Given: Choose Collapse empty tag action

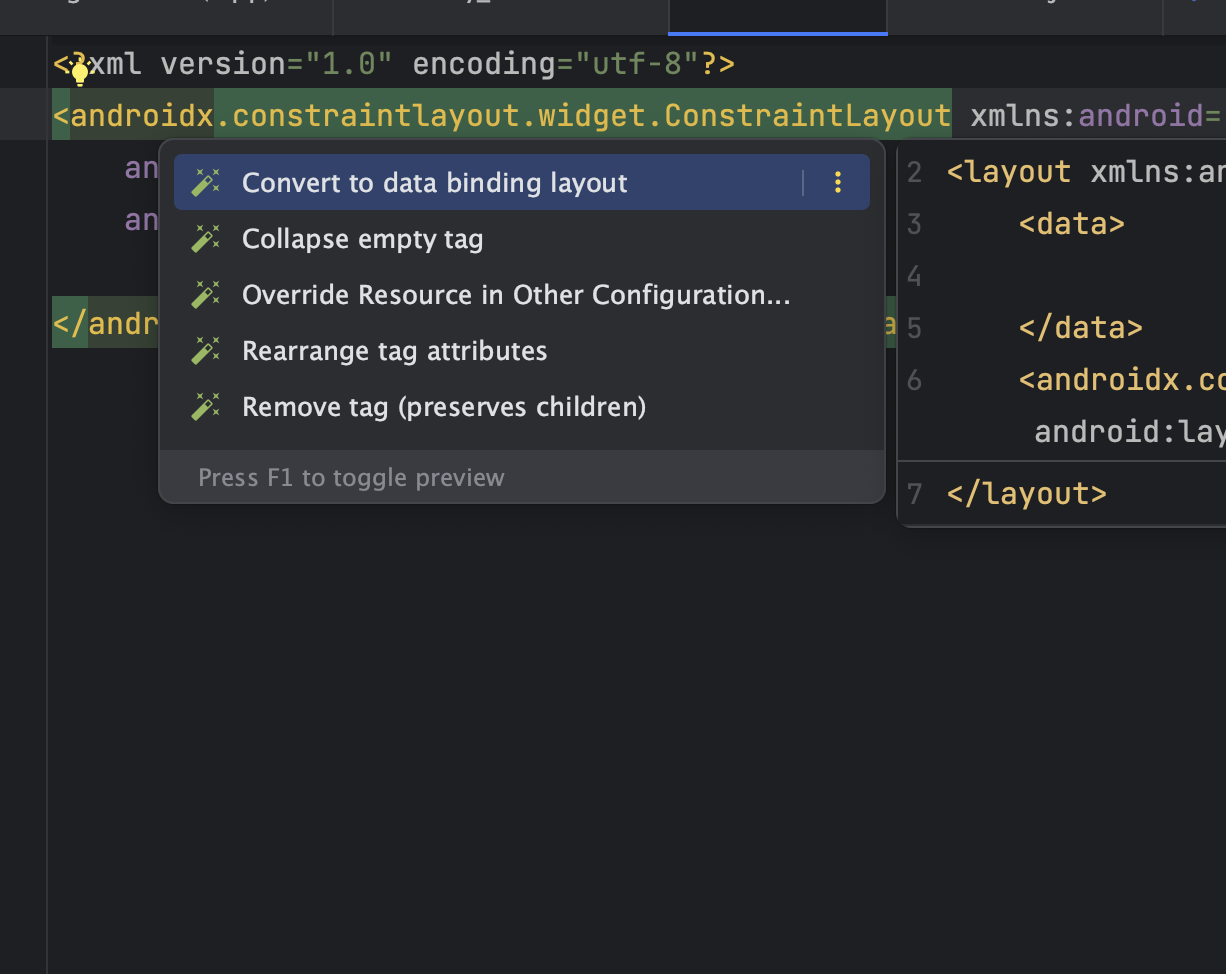Looking at the screenshot, I should 362,239.
